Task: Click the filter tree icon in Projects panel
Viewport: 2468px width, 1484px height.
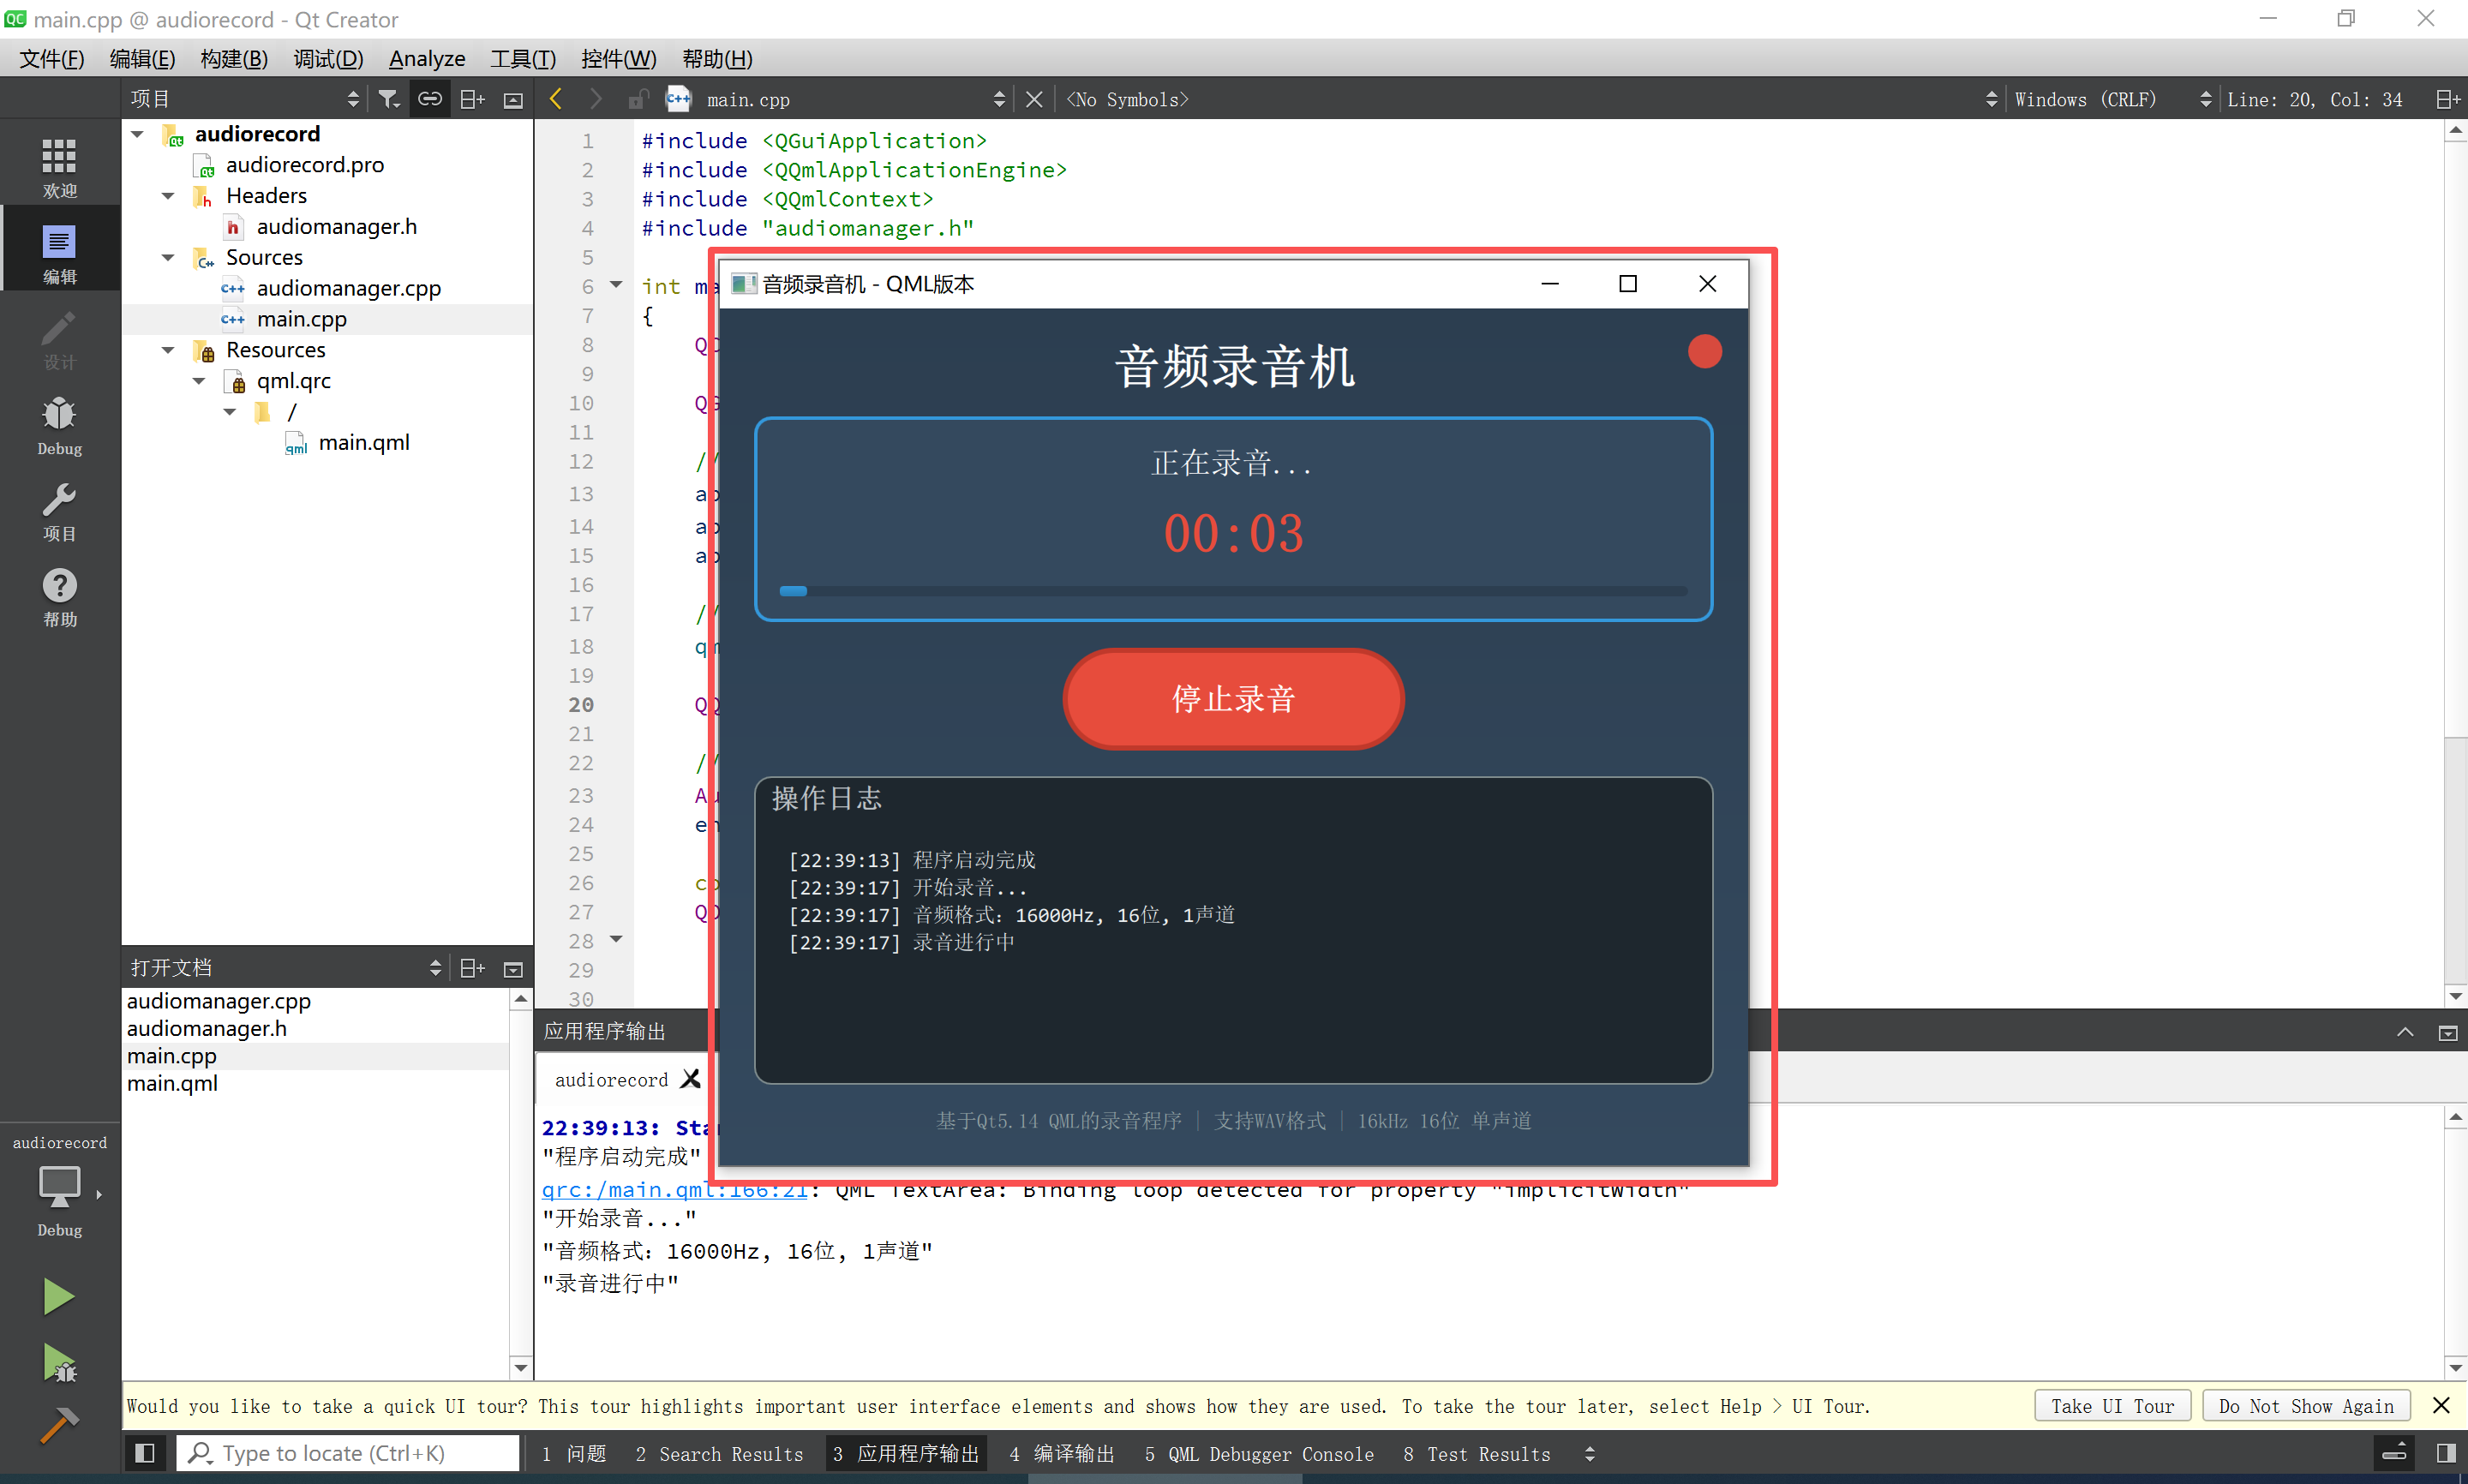Action: 389,99
